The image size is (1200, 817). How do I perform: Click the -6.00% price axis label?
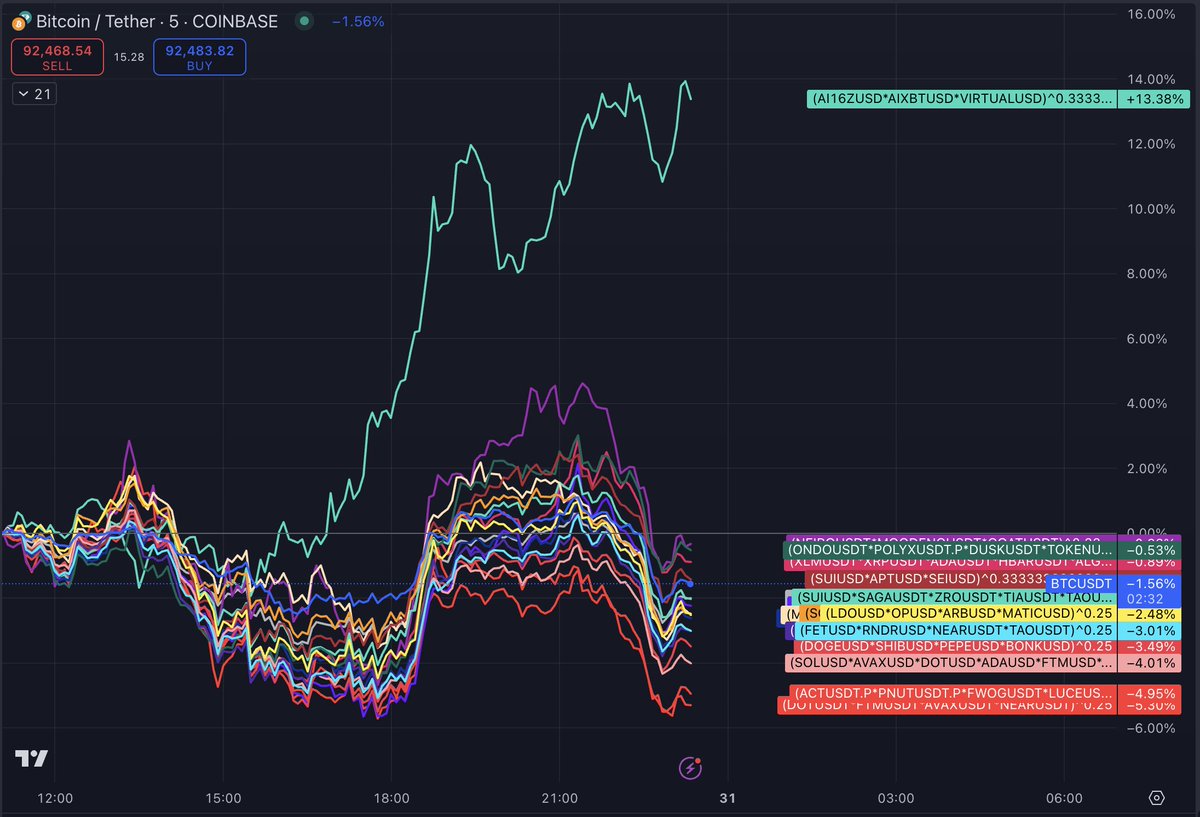(x=1149, y=728)
